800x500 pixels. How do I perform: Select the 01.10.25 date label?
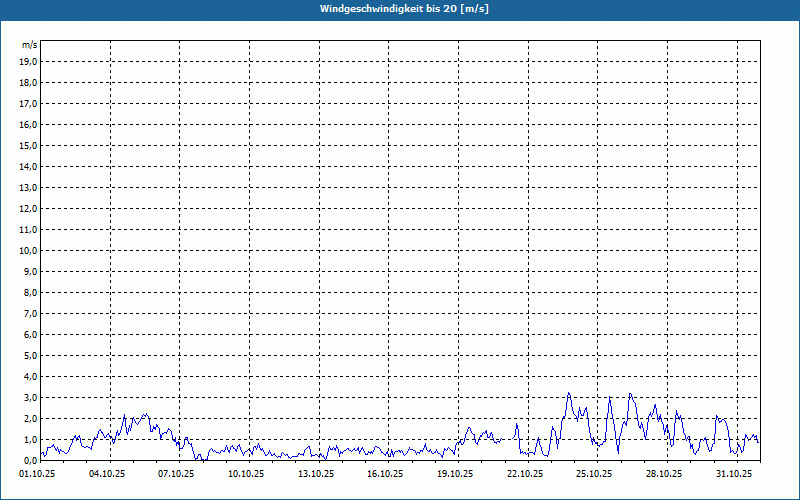pyautogui.click(x=37, y=474)
